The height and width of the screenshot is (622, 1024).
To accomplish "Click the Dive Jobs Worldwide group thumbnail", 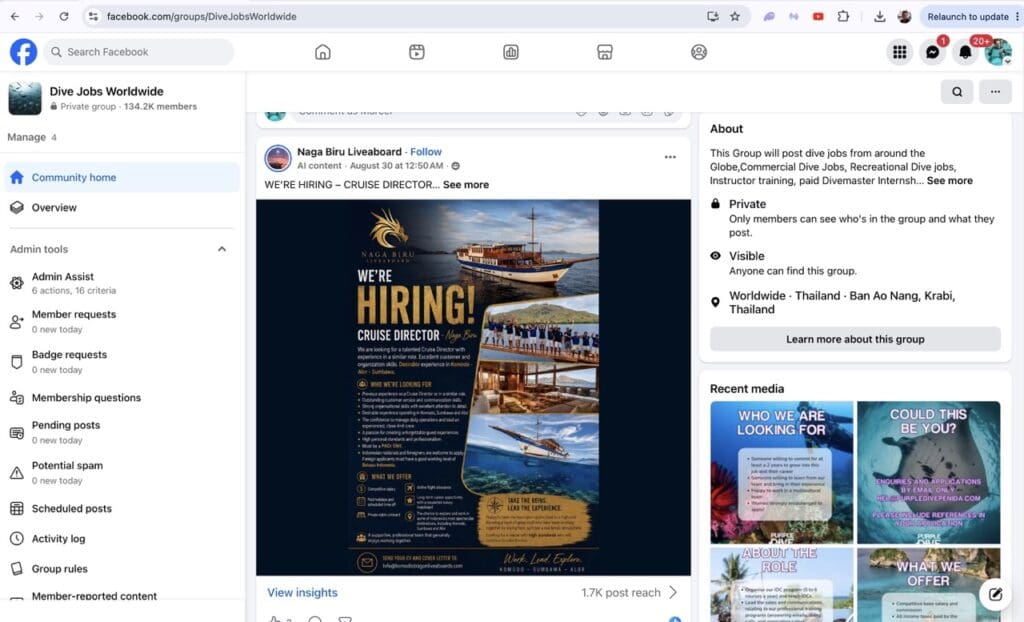I will 25,99.
